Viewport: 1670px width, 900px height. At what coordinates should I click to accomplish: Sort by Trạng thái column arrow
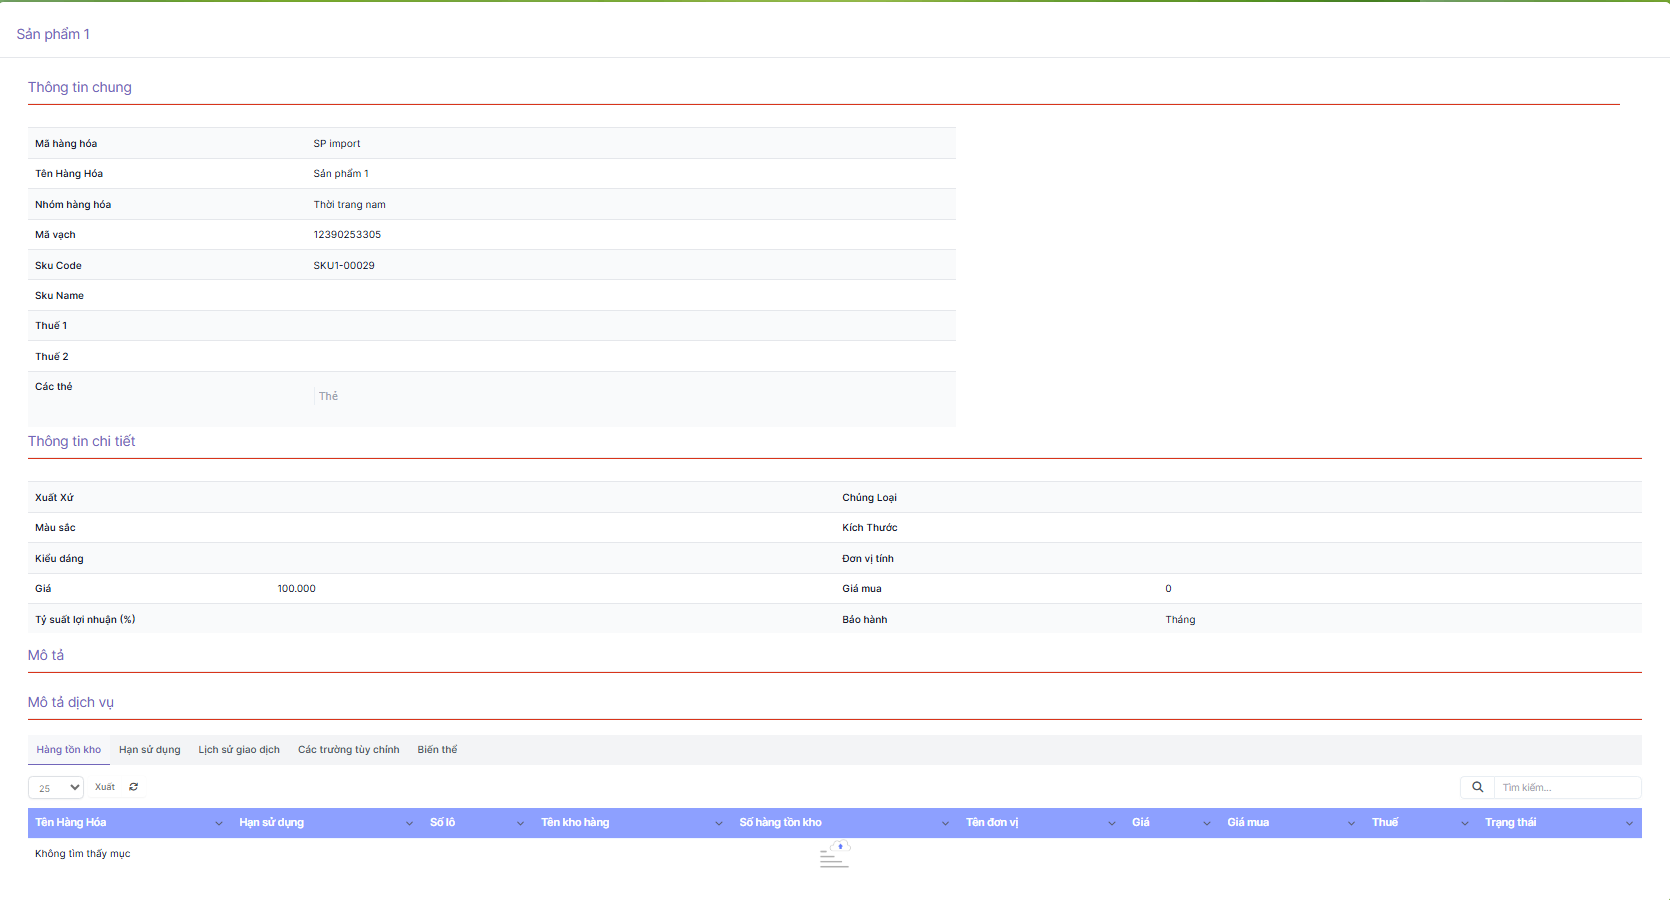click(1629, 823)
